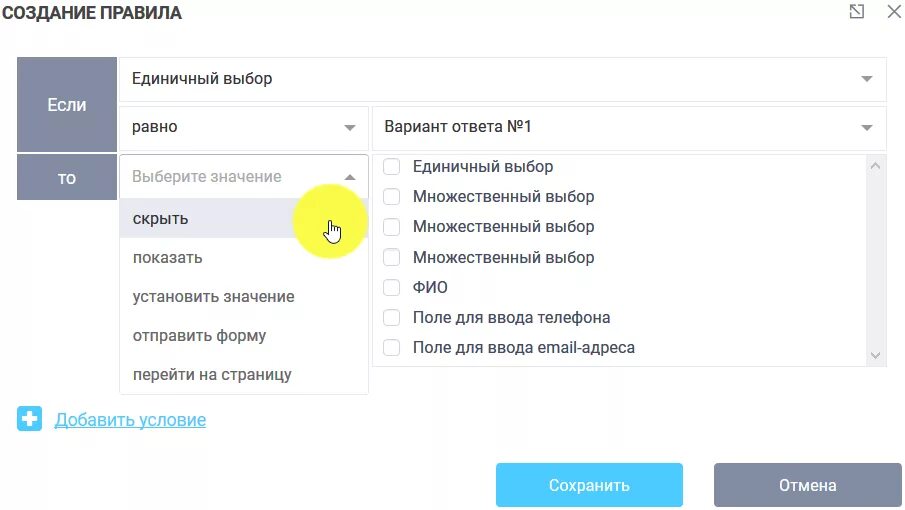The width and height of the screenshot is (905, 510).
Task: Click the blue plus icon for adding condition
Action: pos(29,419)
